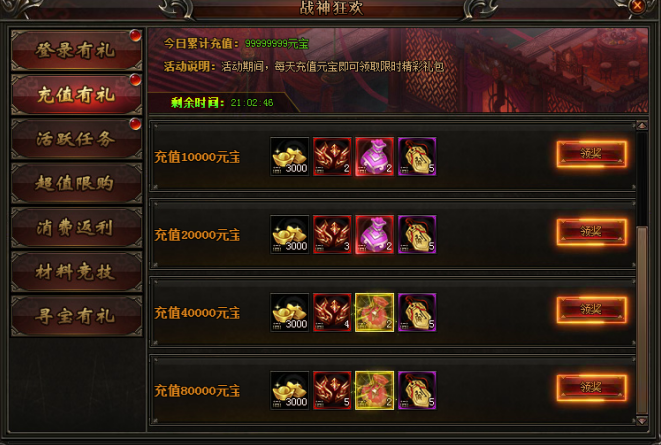Image resolution: width=661 pixels, height=445 pixels.
Task: Claim reward for 充值10000元宝
Action: tap(591, 154)
